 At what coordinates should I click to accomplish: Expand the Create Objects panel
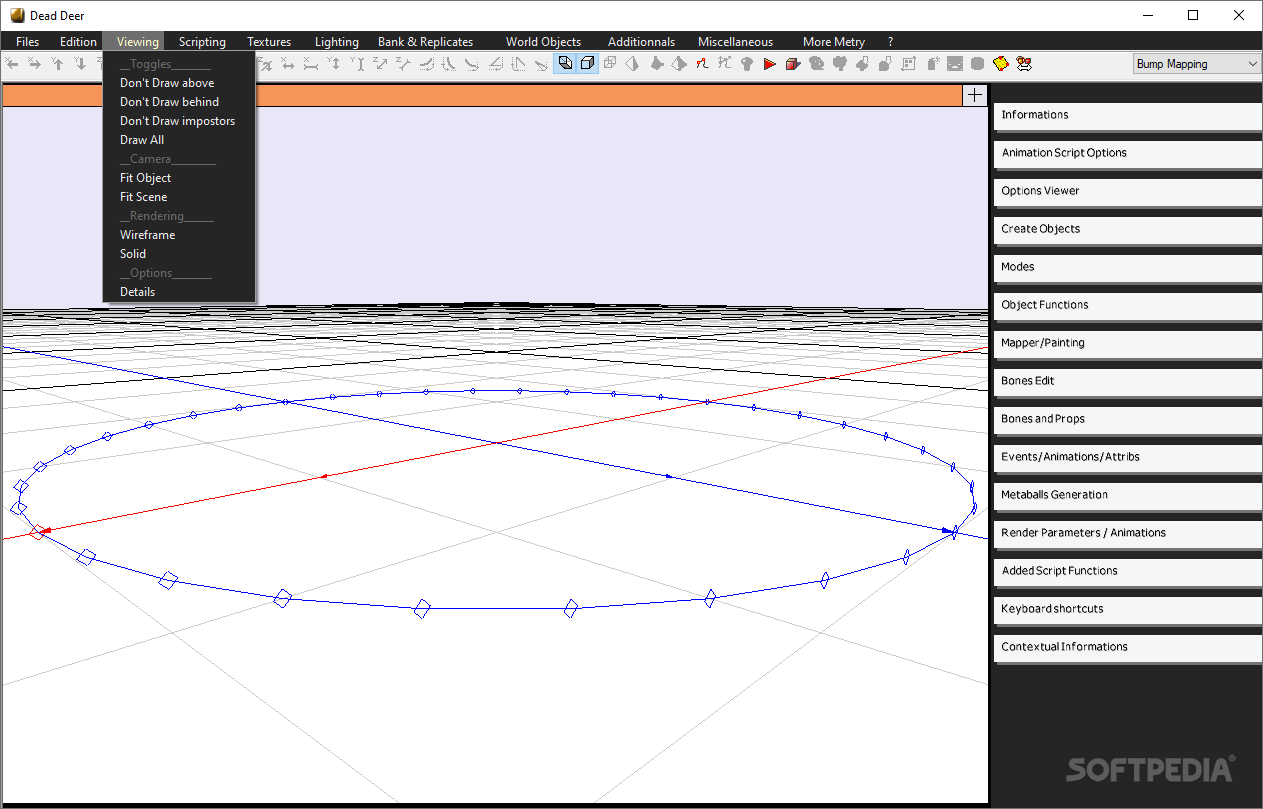pyautogui.click(x=1128, y=229)
